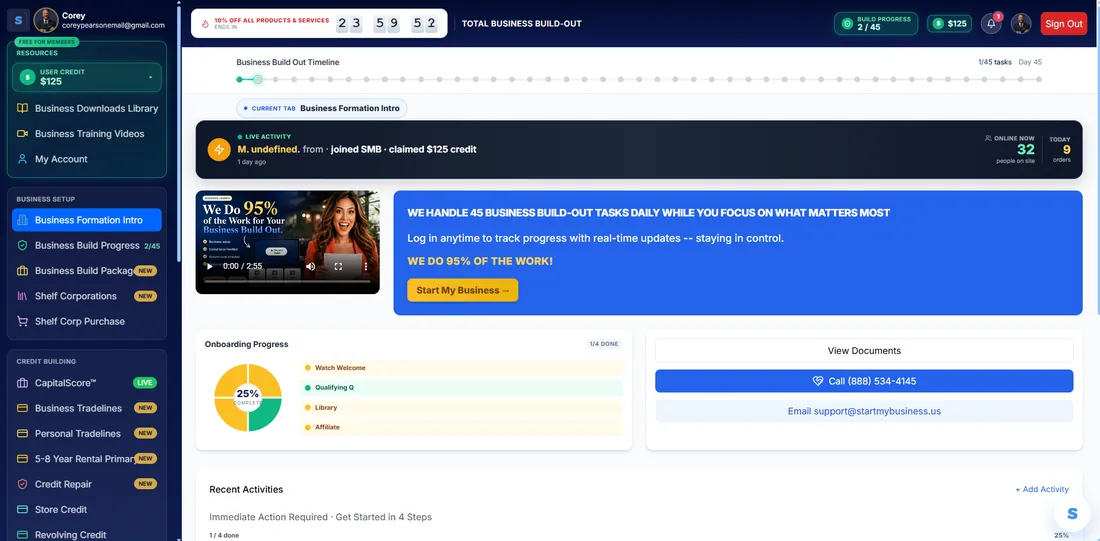Click the Business Build Progress shield icon
Screen dimensions: 1100x541
(x=22, y=246)
